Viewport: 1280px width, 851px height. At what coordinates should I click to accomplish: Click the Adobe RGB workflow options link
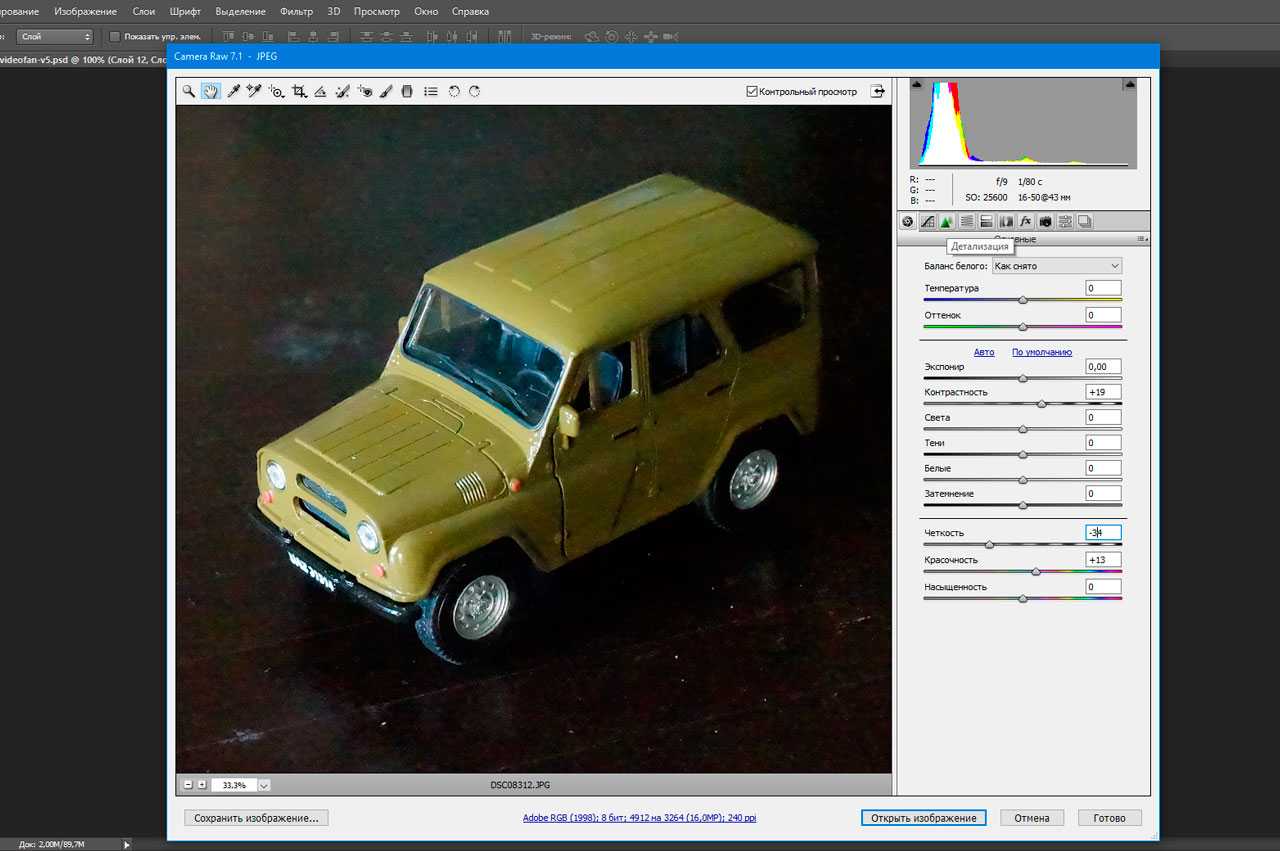point(639,818)
